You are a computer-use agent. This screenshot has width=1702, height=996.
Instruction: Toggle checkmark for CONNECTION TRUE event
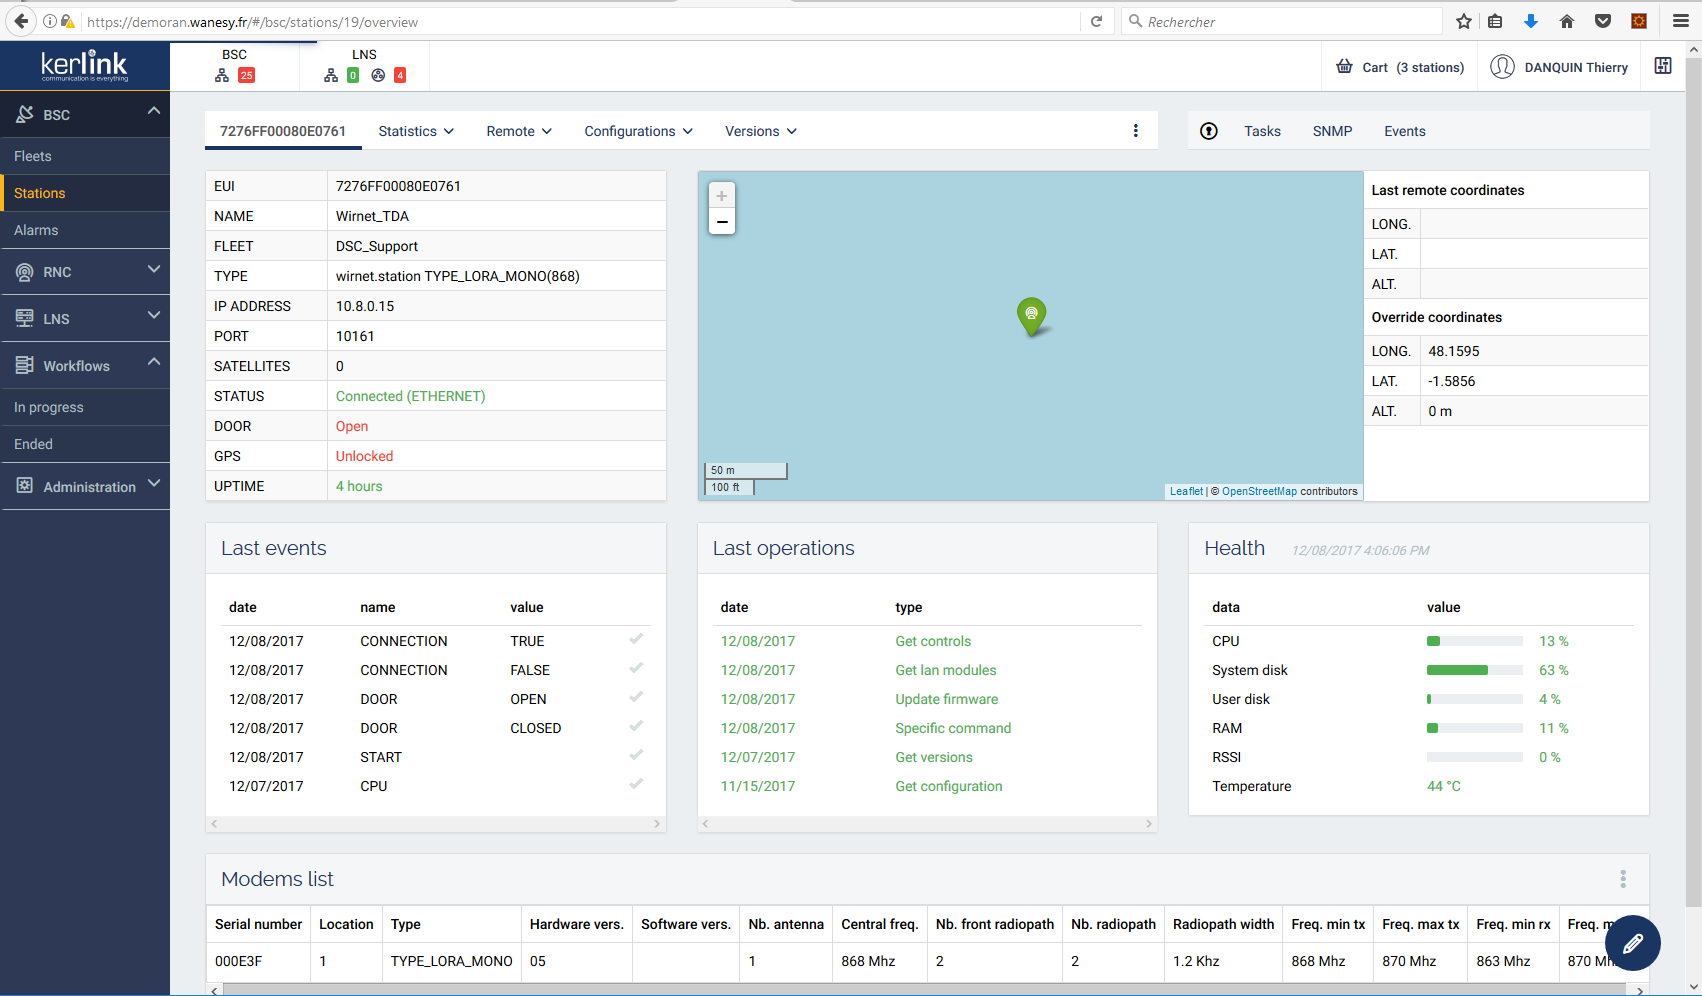(x=636, y=639)
